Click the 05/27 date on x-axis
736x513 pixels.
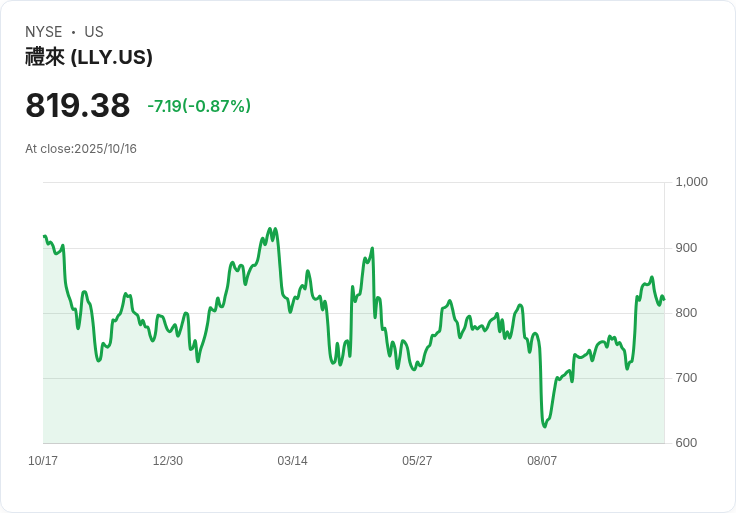click(417, 461)
